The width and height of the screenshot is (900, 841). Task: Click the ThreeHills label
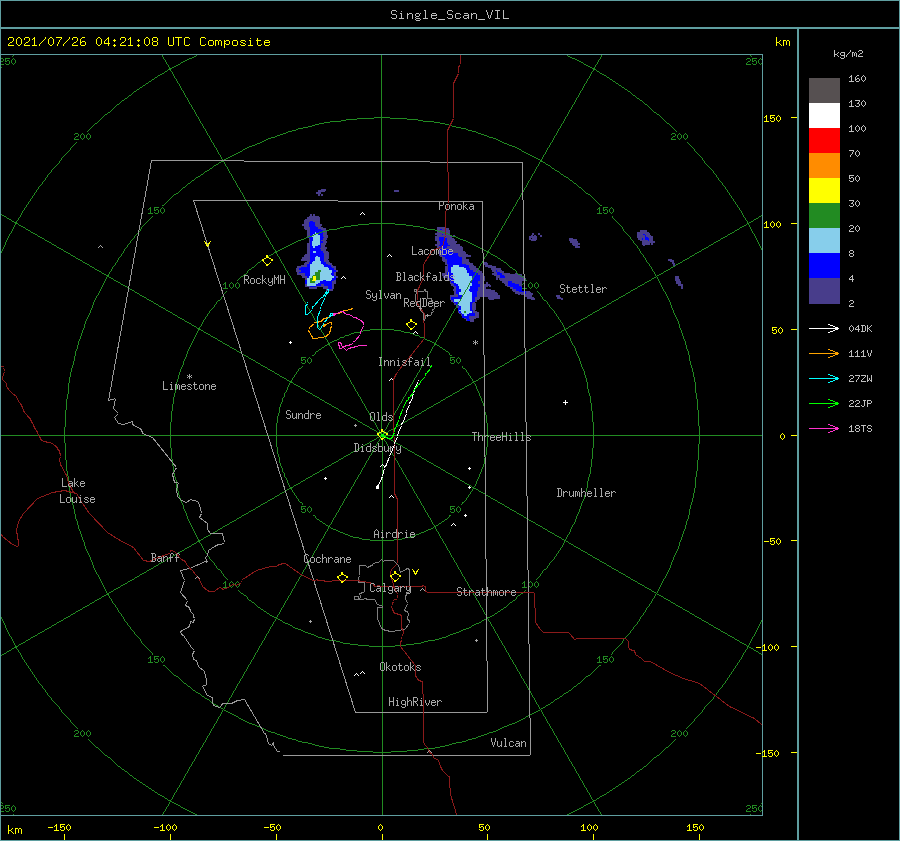pos(501,437)
